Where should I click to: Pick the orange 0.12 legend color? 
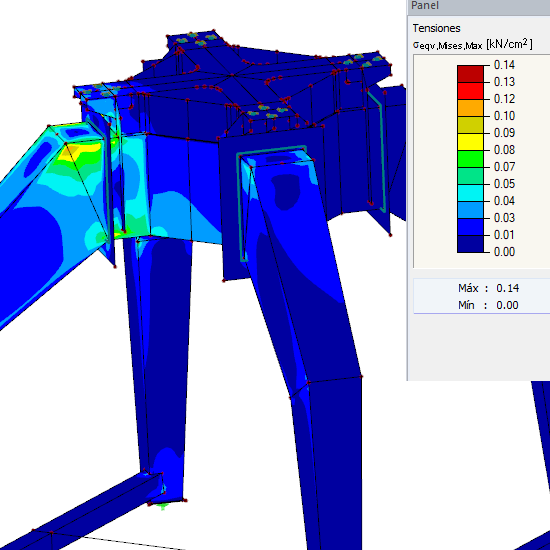pyautogui.click(x=470, y=108)
